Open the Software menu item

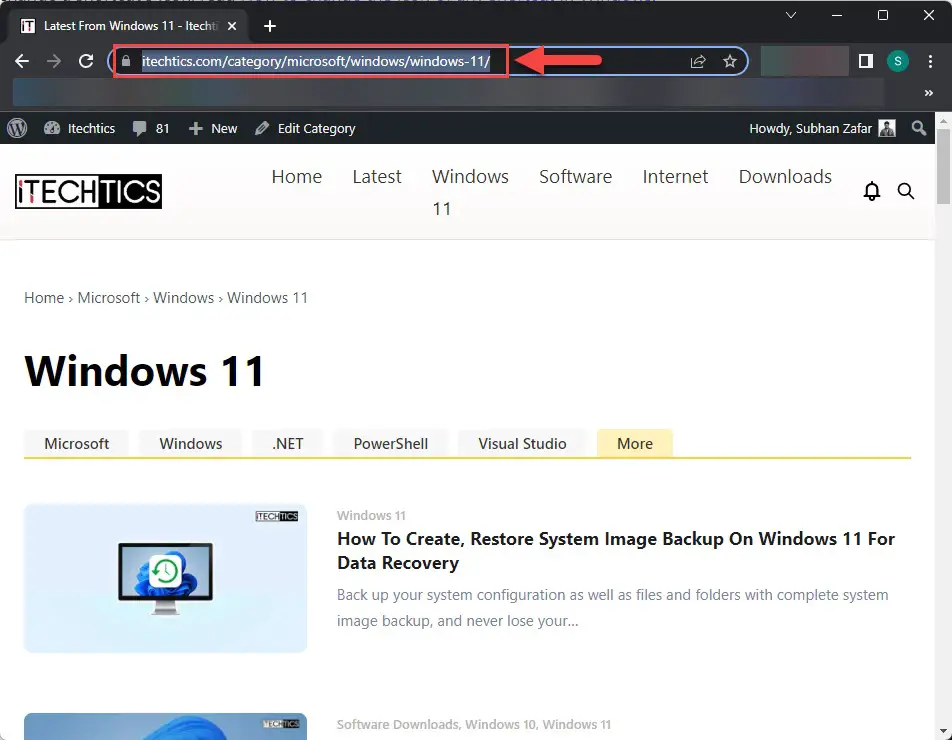pos(575,177)
